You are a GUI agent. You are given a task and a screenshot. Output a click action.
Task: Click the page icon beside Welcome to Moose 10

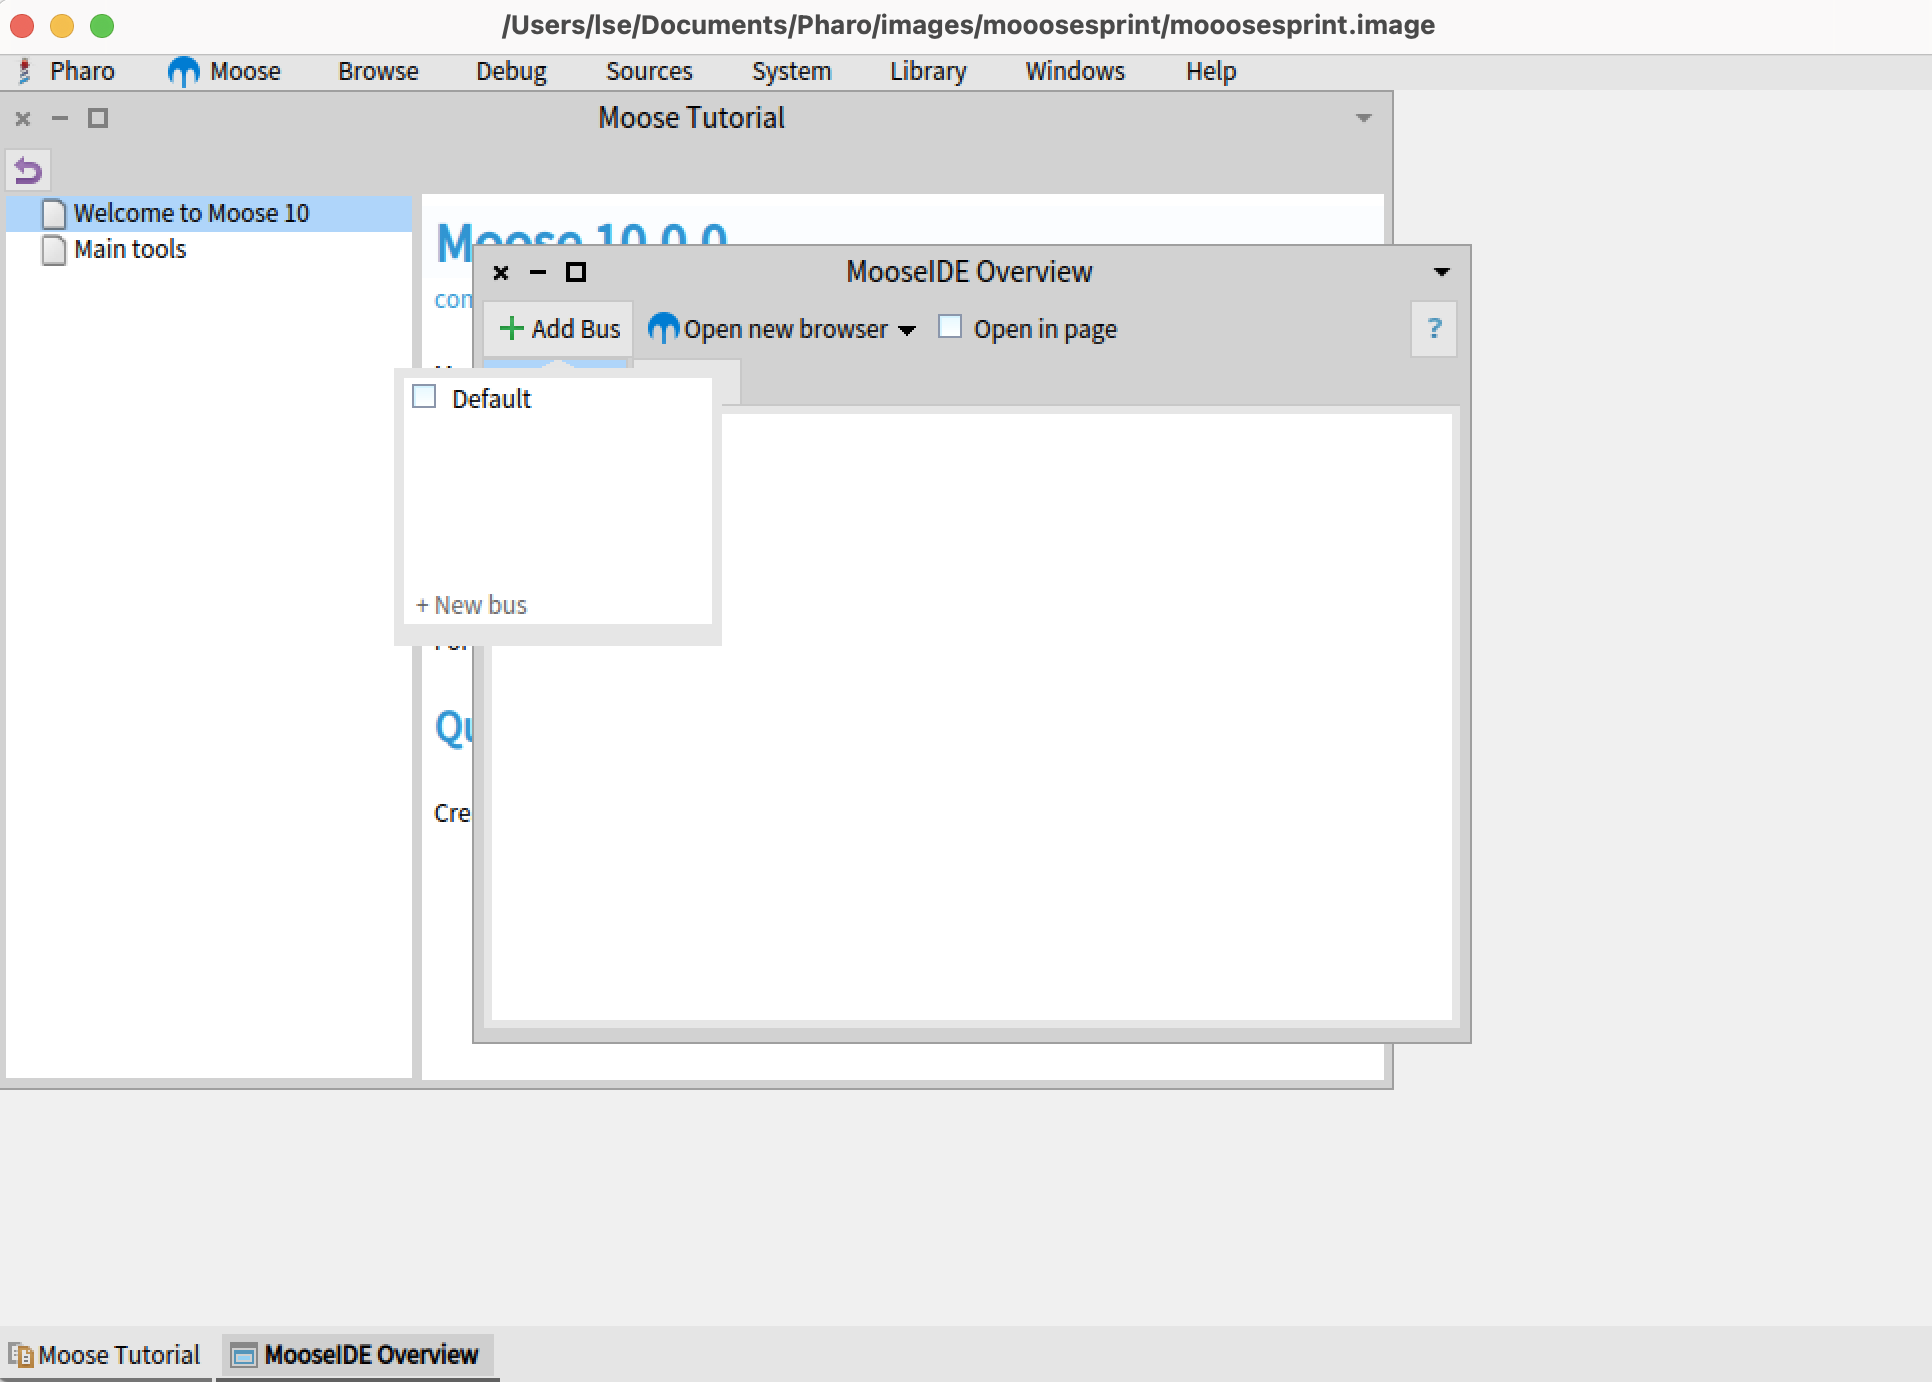click(x=55, y=212)
